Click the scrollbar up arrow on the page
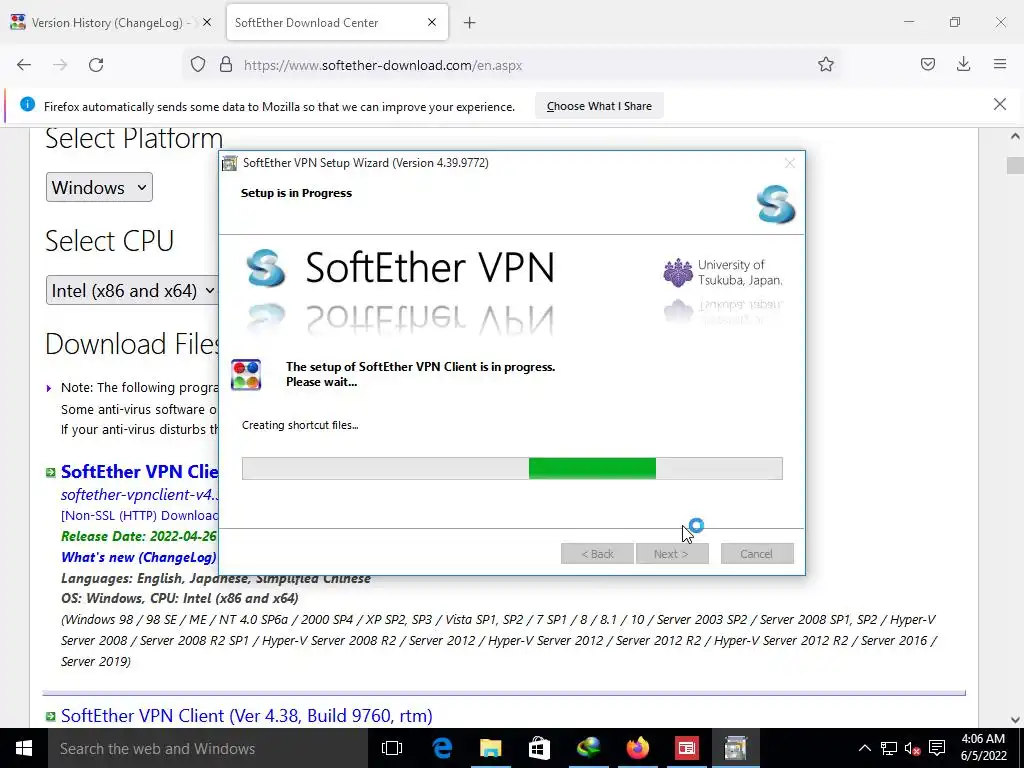 coord(1014,136)
